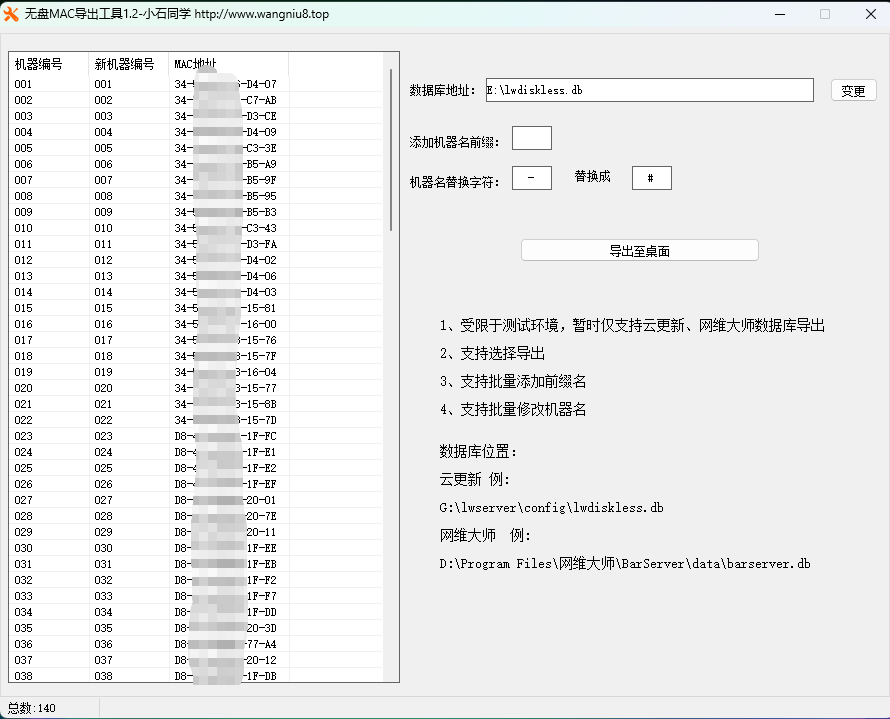Click the machine list vertical scrollbar
The image size is (890, 719).
[x=391, y=150]
